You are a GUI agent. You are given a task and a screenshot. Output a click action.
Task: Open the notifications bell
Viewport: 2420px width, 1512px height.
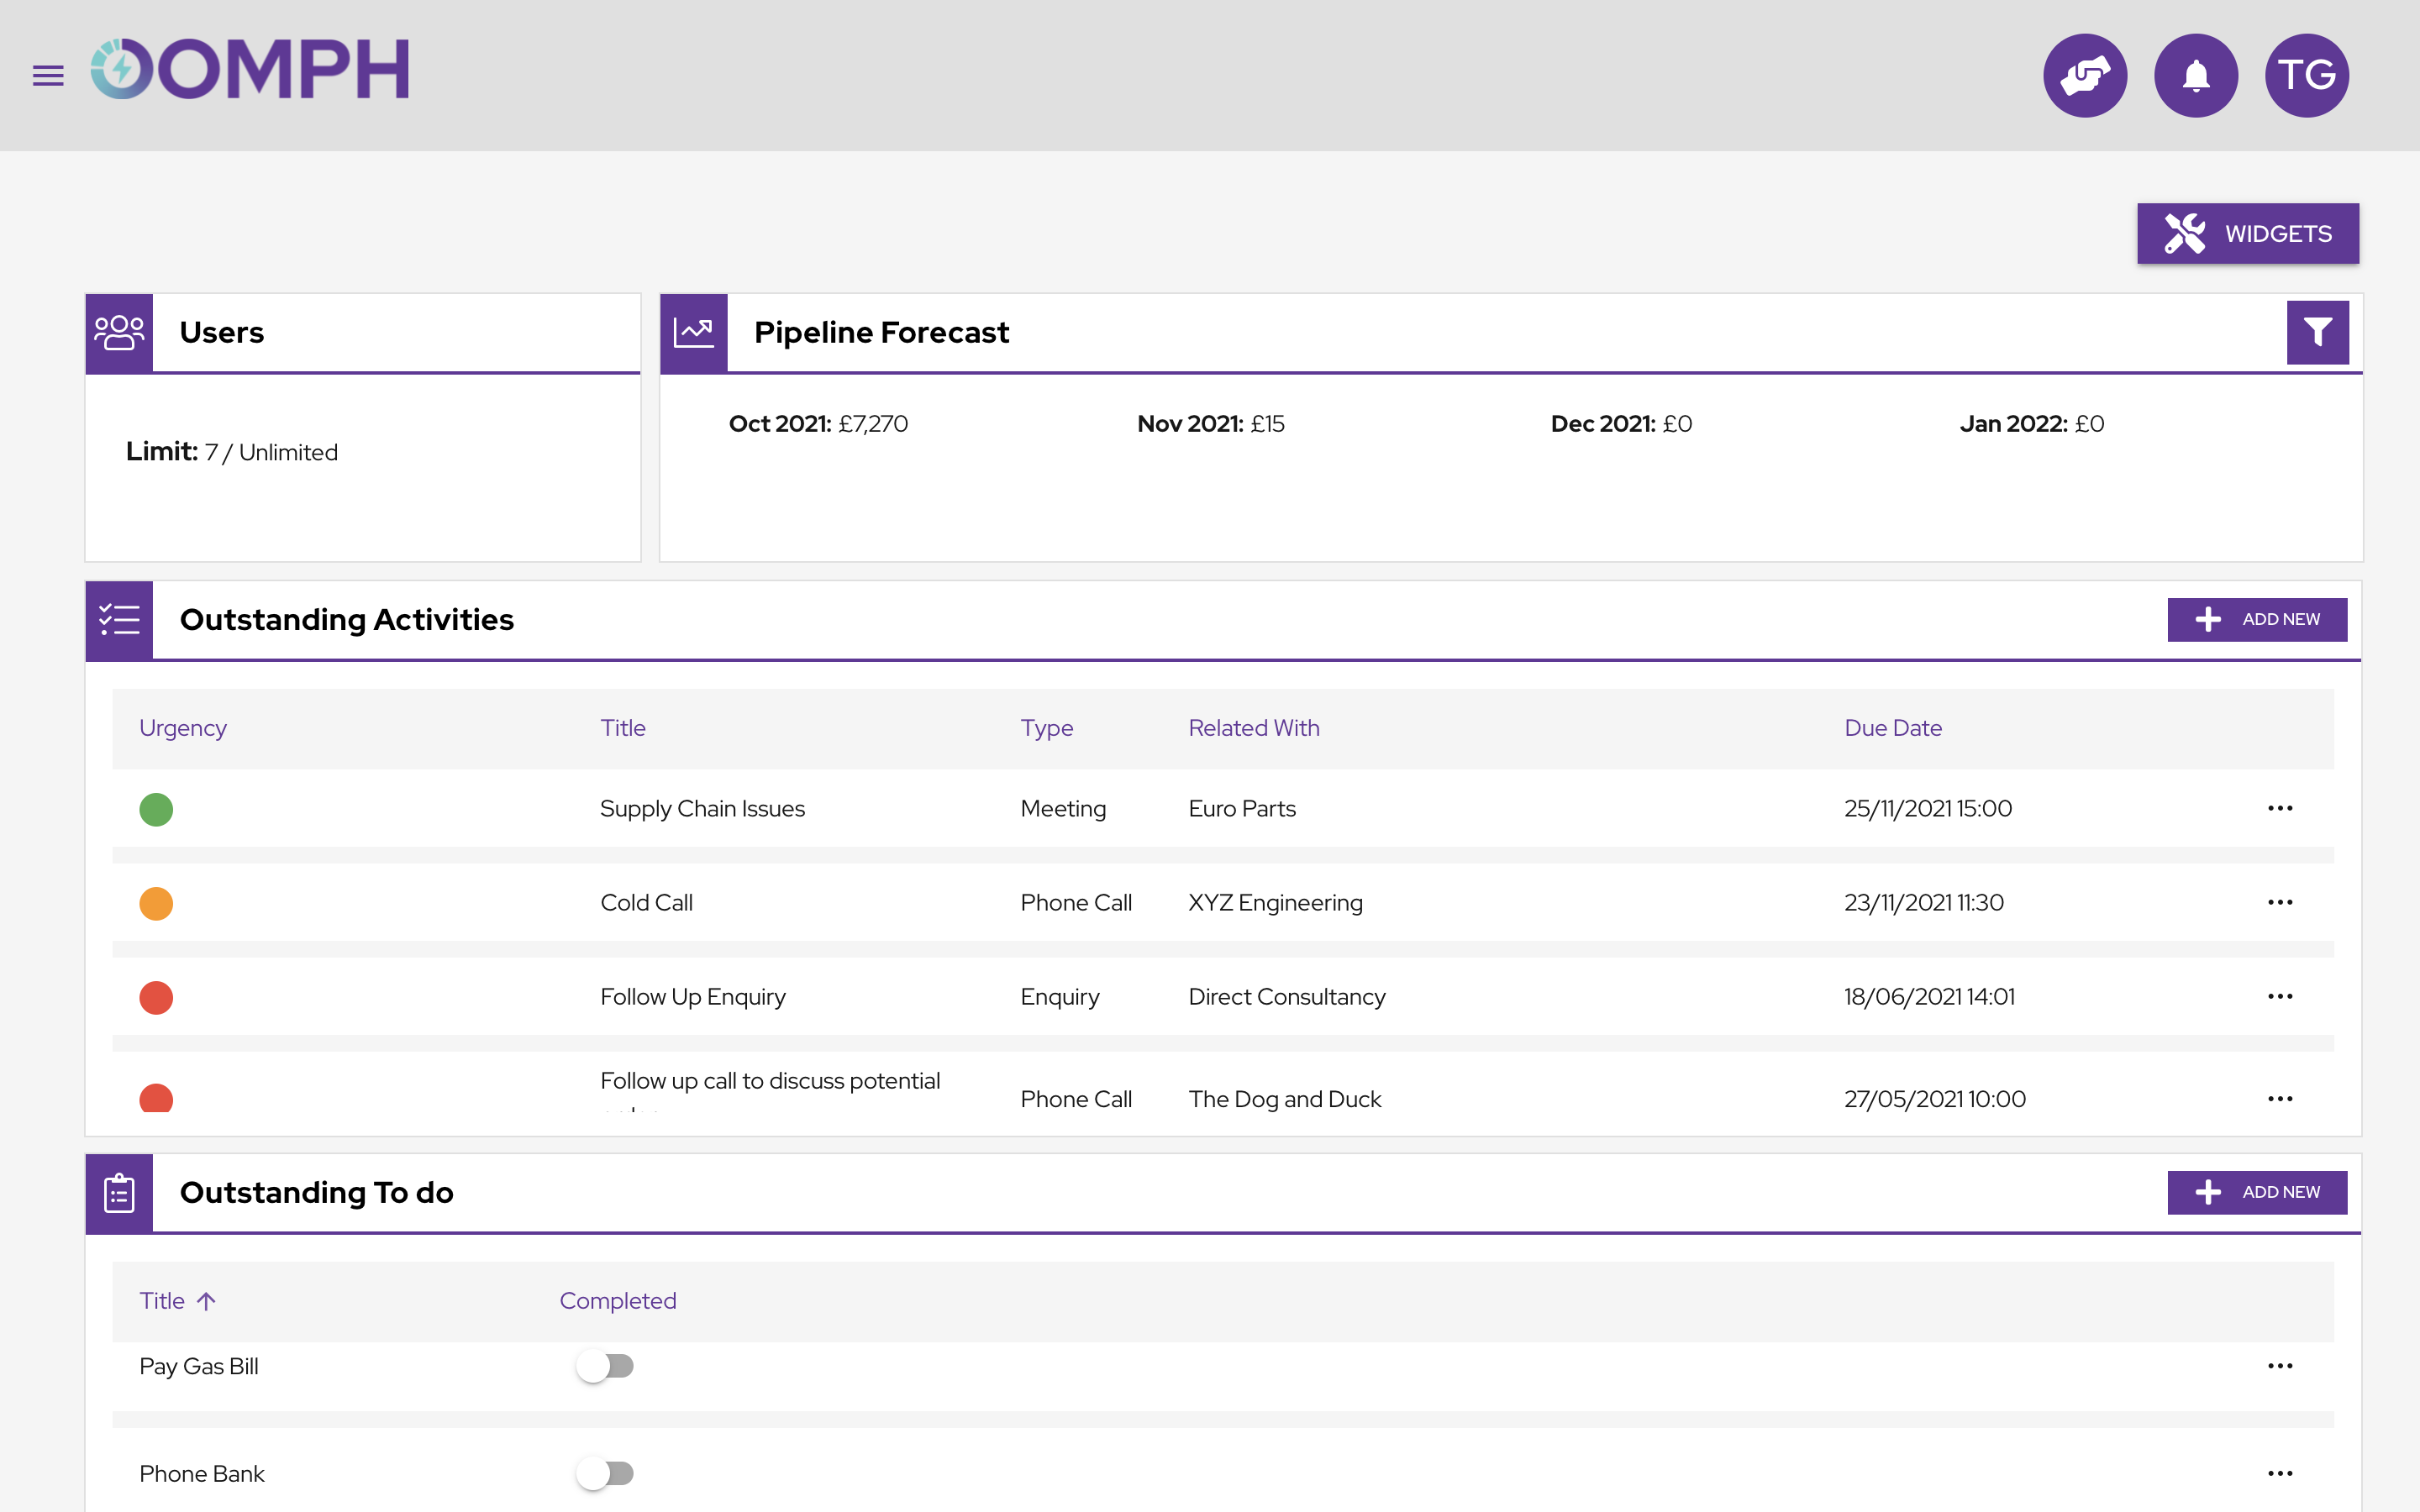(2195, 75)
